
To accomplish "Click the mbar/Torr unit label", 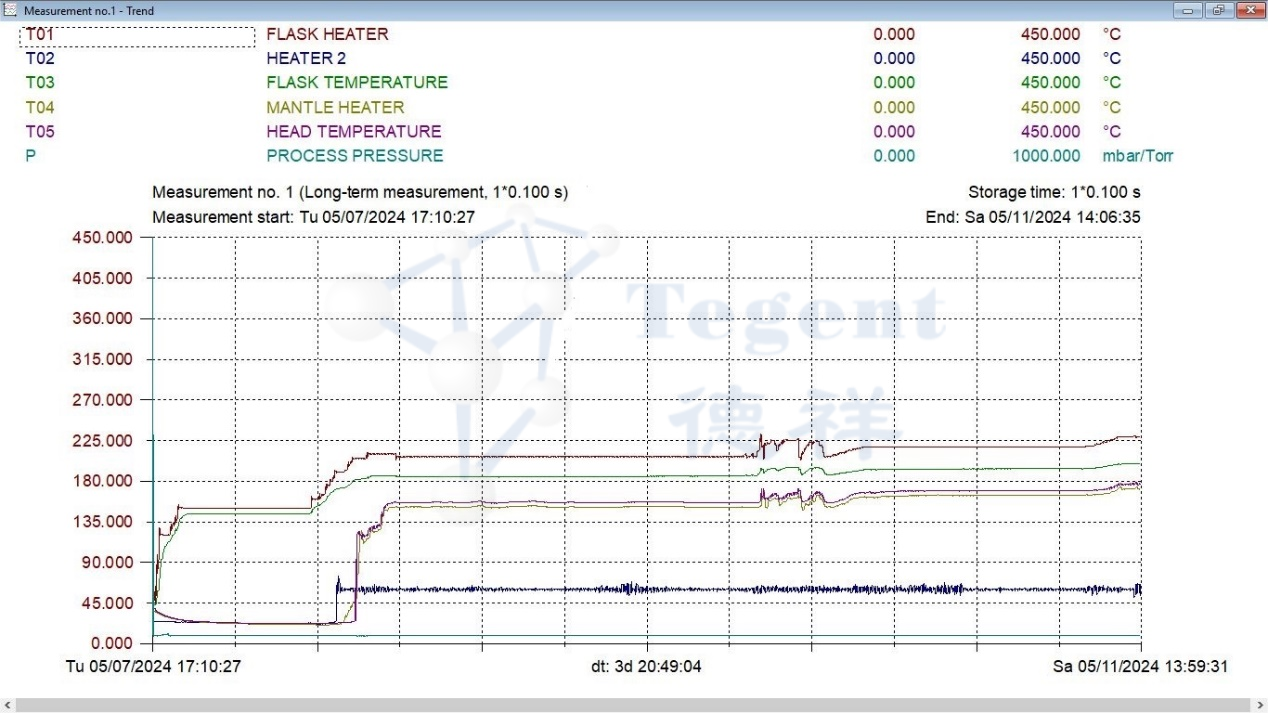I will tap(1137, 156).
